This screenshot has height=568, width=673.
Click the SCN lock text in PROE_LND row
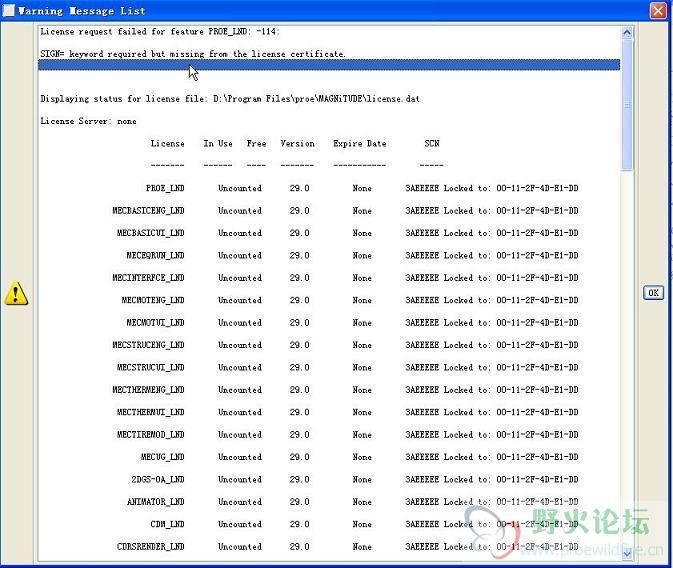491,188
